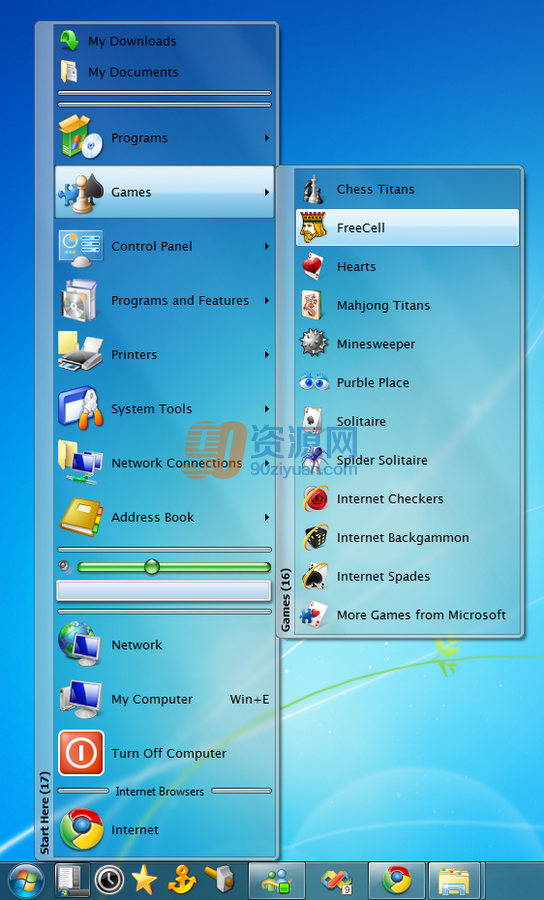Click the hammer taskbar icon

219,879
